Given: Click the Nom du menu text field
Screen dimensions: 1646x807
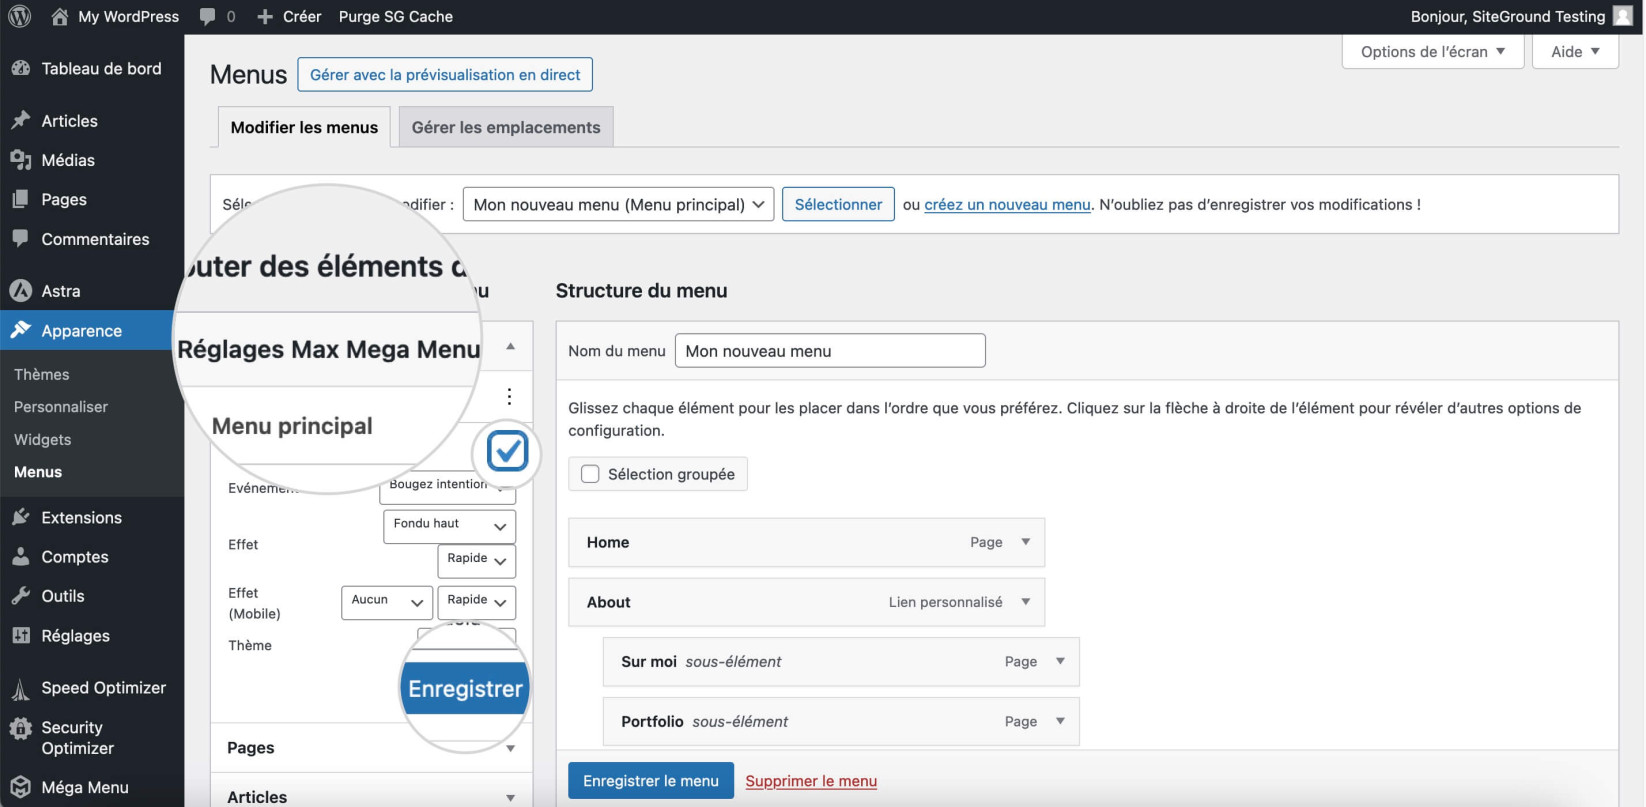Looking at the screenshot, I should pyautogui.click(x=830, y=351).
